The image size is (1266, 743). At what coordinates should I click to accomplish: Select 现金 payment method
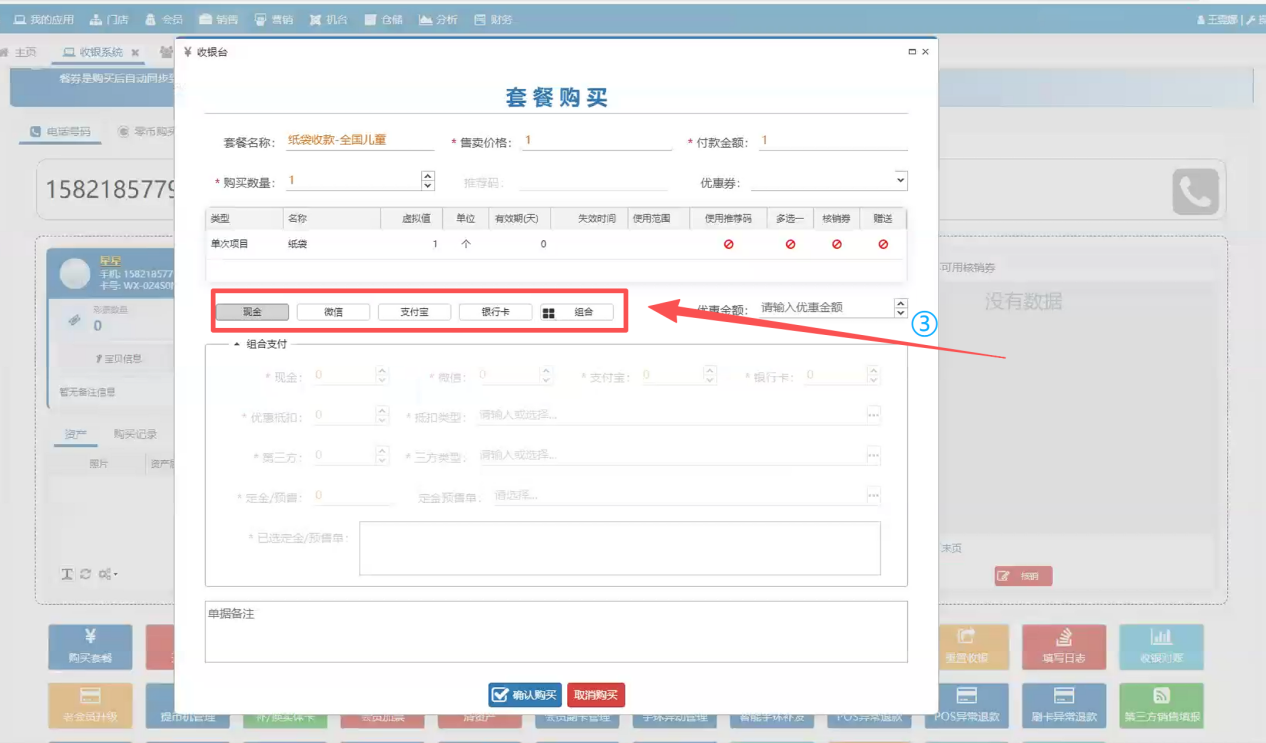[x=252, y=312]
